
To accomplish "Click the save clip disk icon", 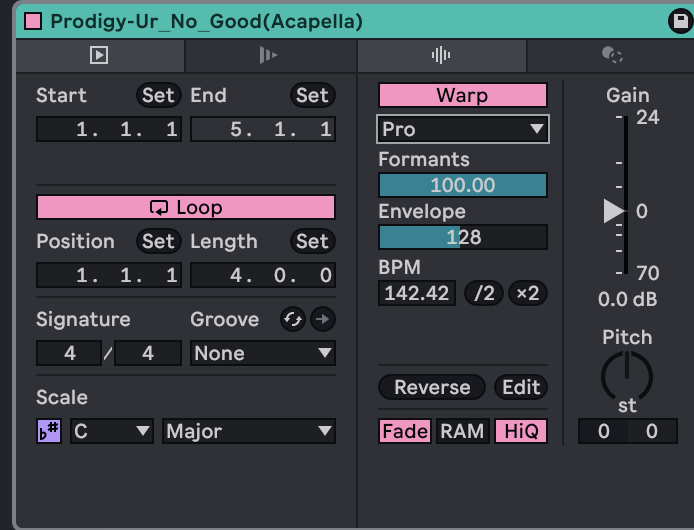I will 681,21.
